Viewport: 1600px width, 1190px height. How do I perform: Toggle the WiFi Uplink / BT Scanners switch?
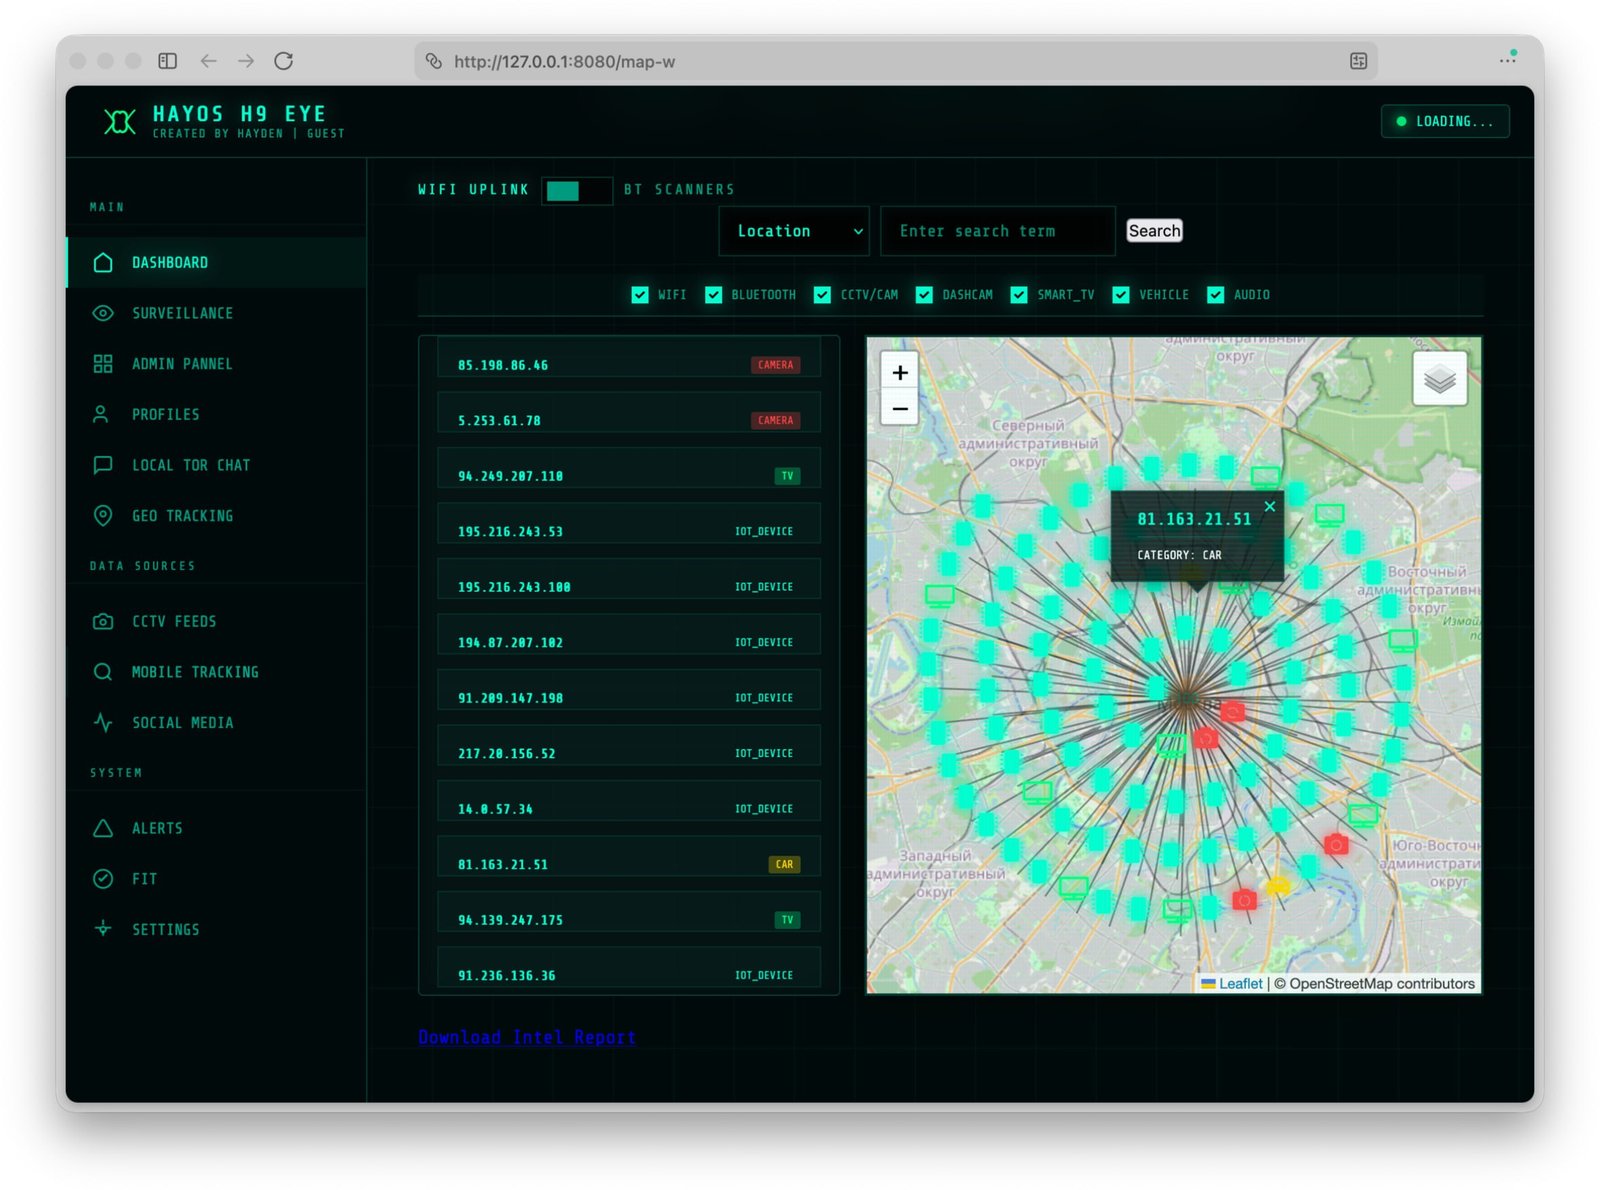pyautogui.click(x=577, y=190)
